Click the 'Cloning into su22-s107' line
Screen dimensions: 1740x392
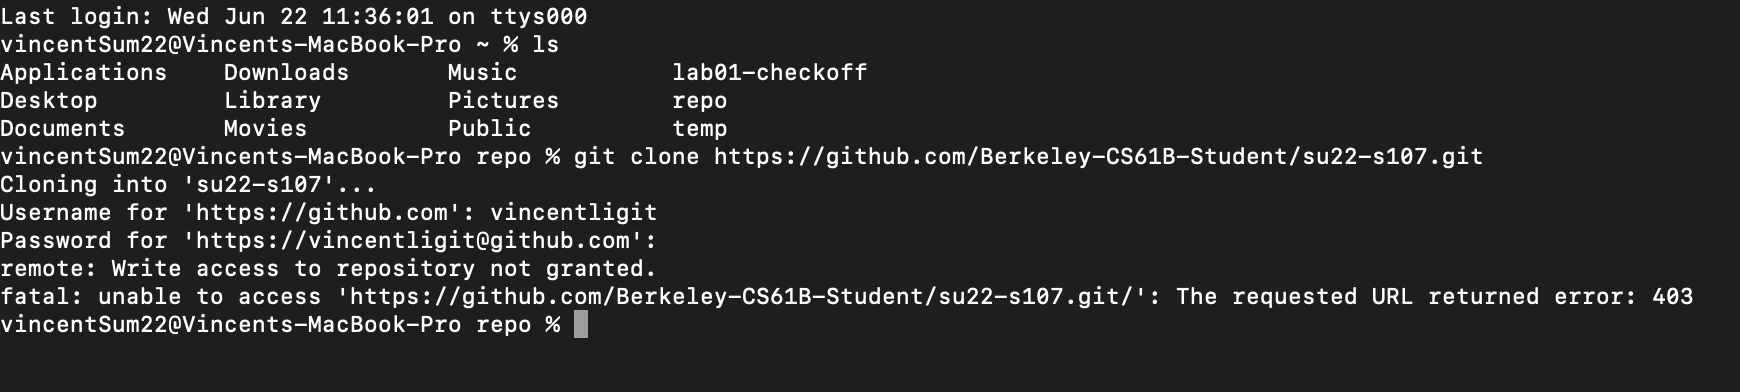click(x=188, y=185)
